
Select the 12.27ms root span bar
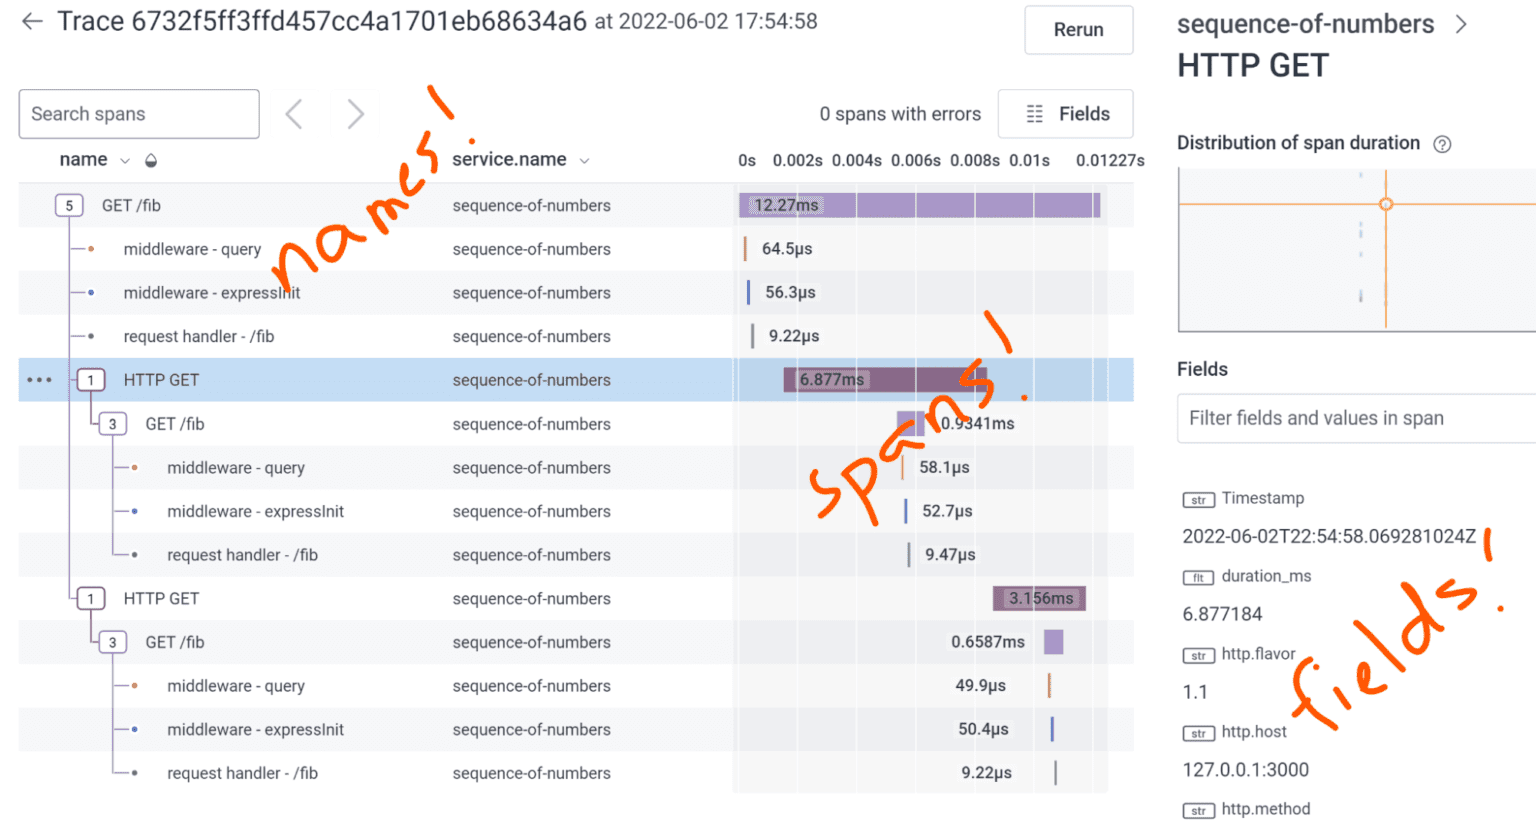pos(919,205)
